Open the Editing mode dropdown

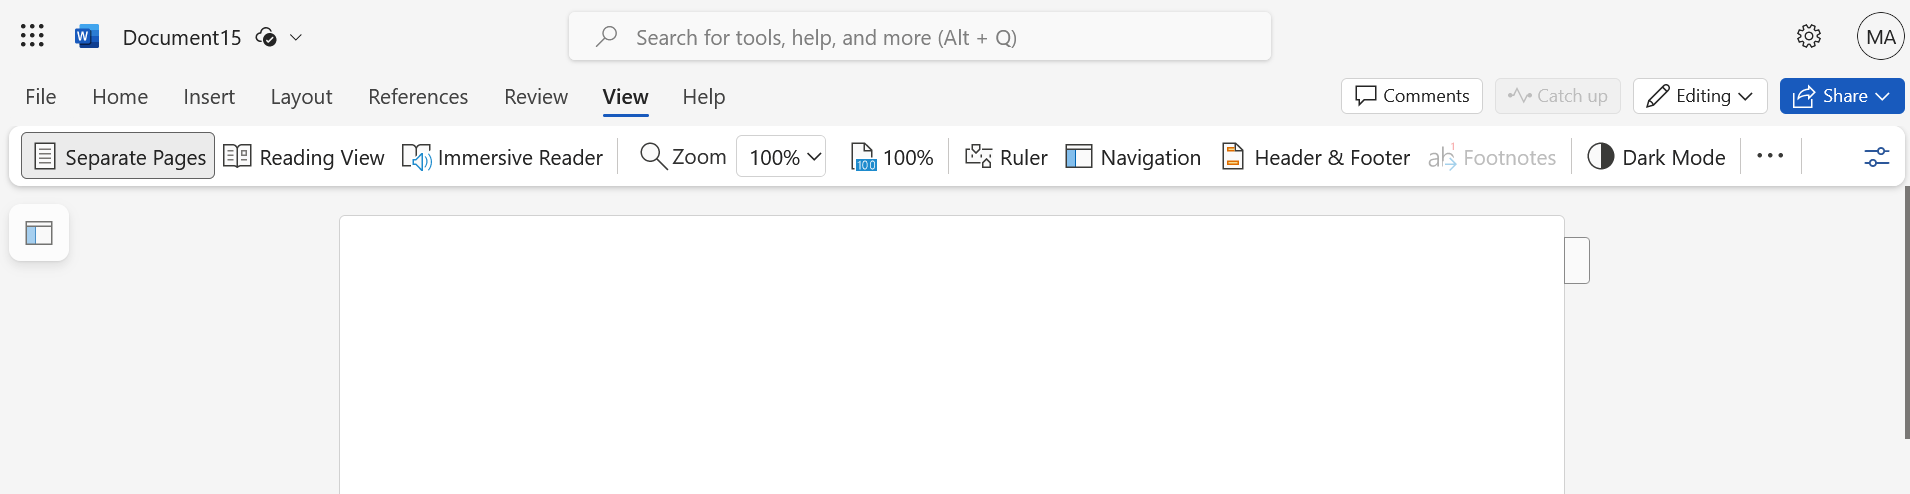(x=1699, y=96)
